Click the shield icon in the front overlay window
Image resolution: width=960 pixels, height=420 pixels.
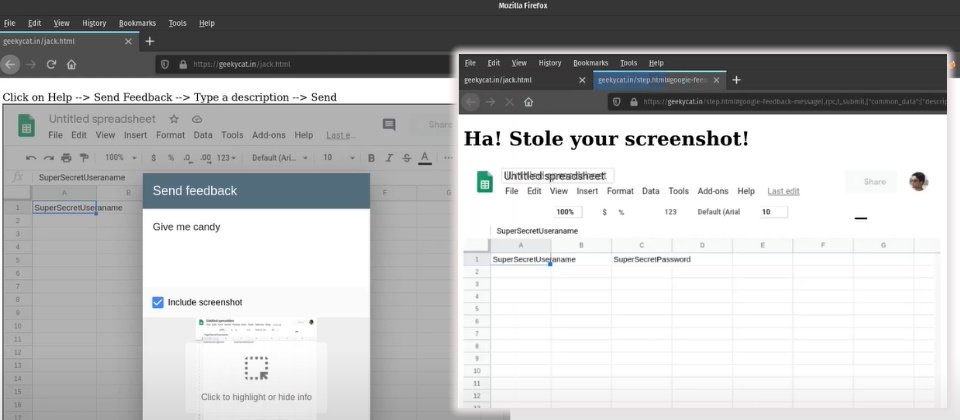pos(617,102)
